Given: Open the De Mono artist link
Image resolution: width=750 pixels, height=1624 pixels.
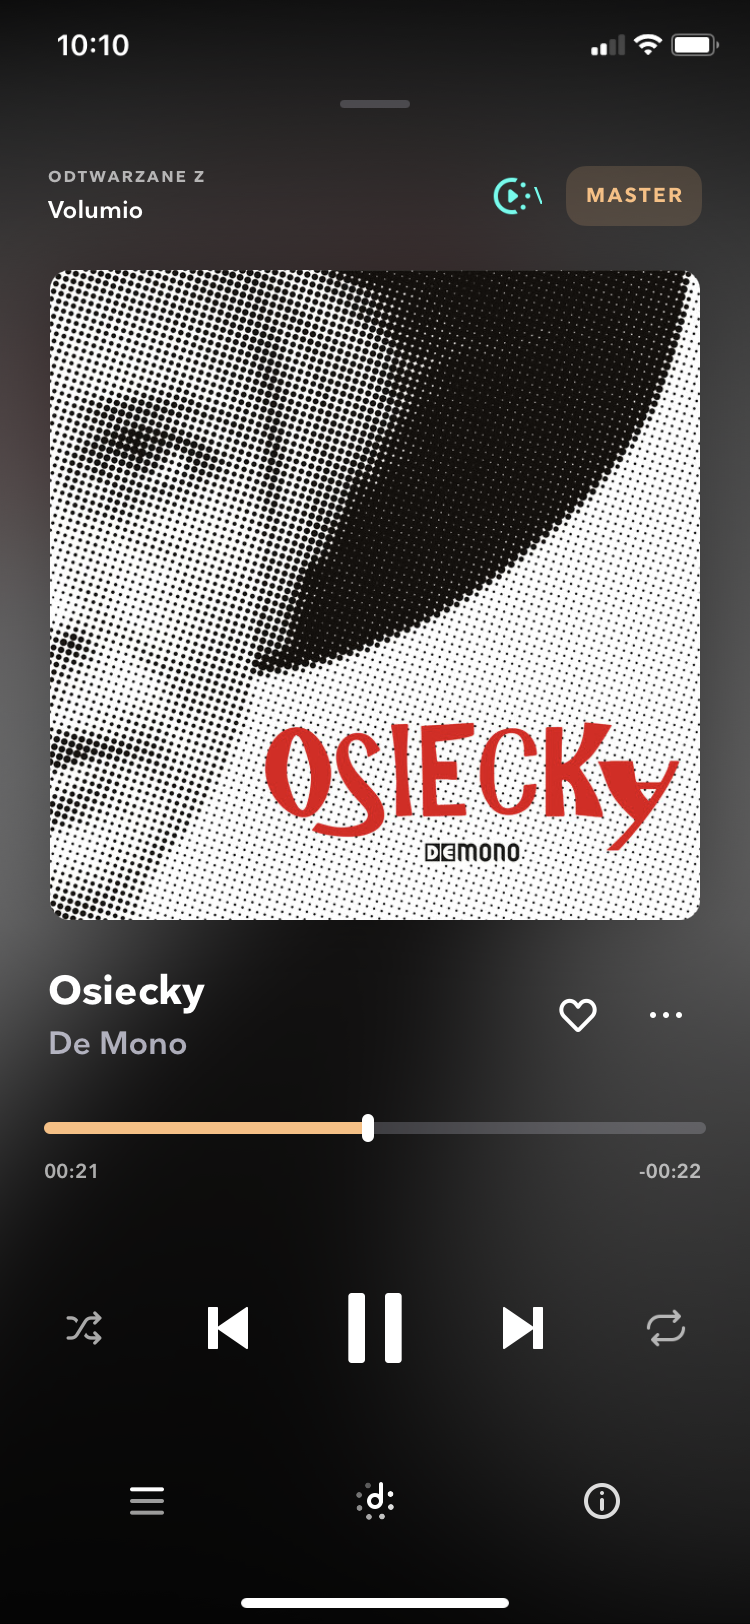Looking at the screenshot, I should pyautogui.click(x=118, y=1044).
